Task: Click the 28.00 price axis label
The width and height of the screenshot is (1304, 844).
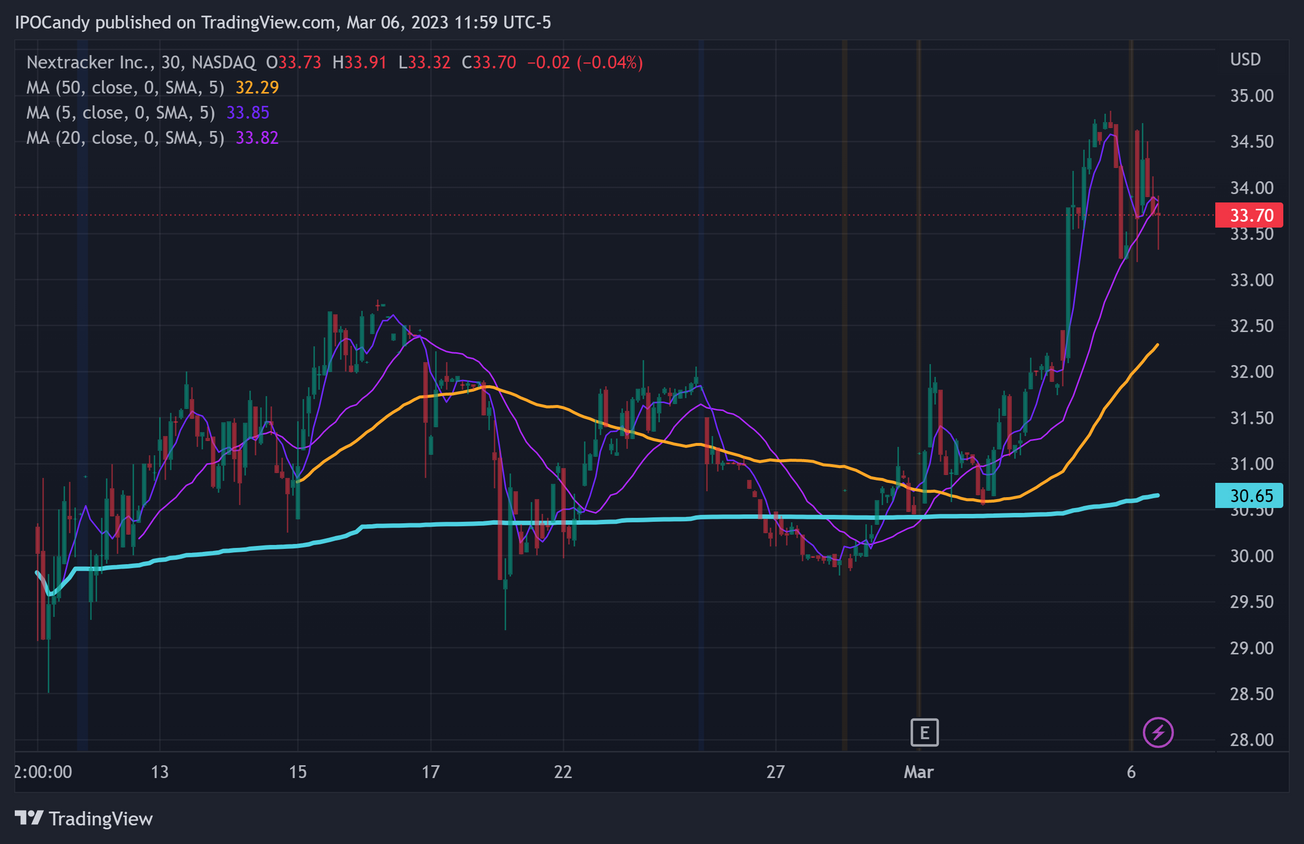Action: click(1251, 740)
